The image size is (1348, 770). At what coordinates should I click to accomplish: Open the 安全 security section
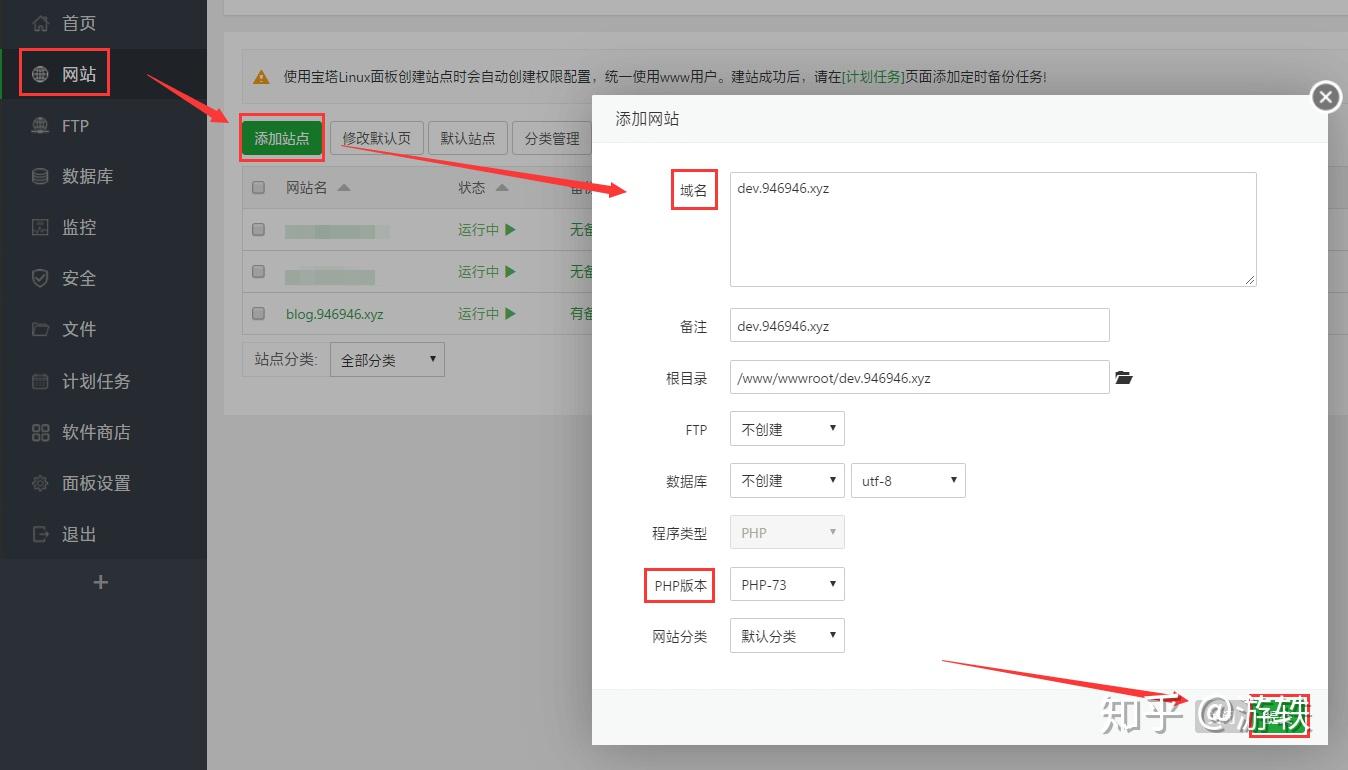pos(78,278)
